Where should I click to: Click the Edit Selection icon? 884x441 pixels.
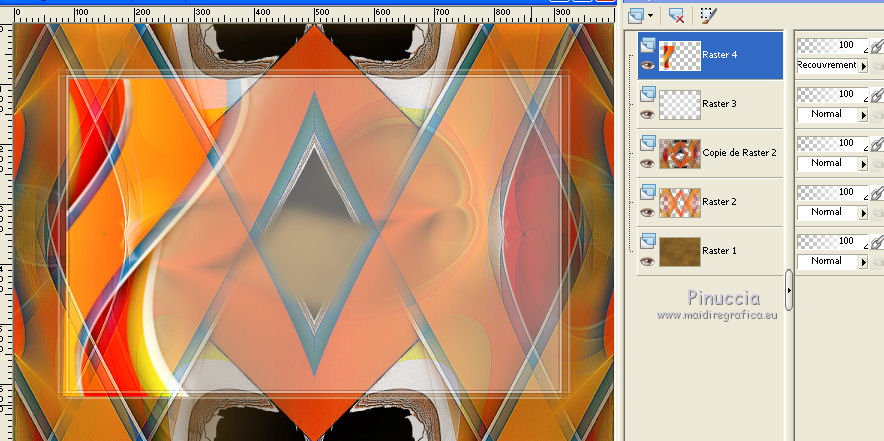point(708,15)
